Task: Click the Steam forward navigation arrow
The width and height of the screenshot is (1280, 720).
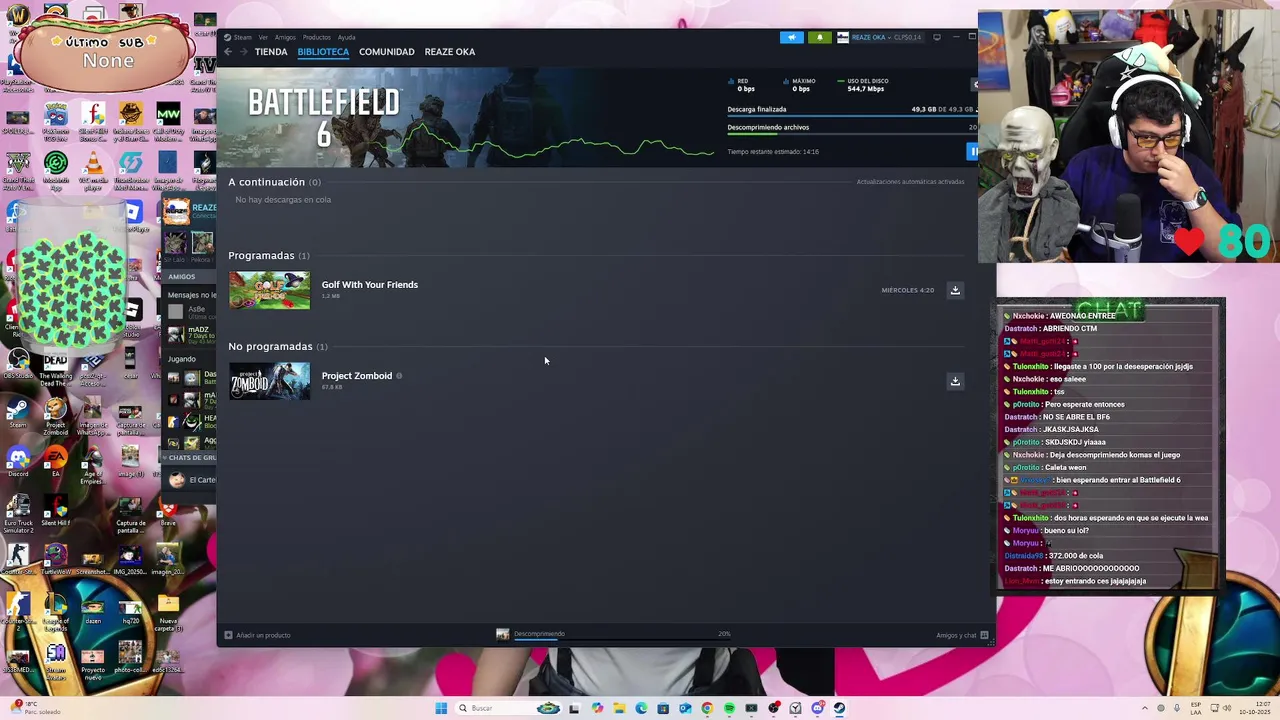Action: click(242, 52)
